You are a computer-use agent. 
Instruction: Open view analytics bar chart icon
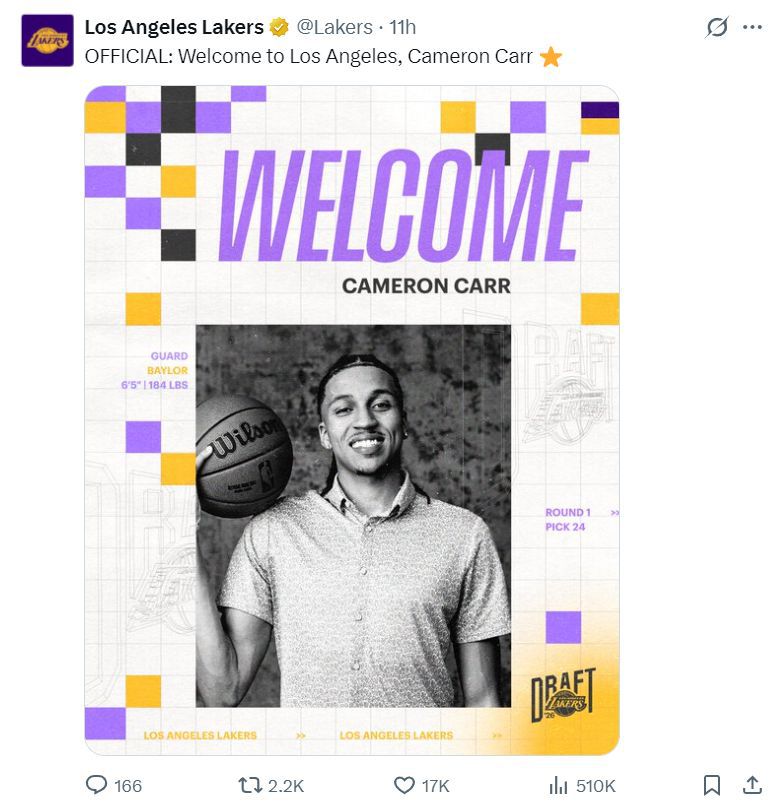558,785
